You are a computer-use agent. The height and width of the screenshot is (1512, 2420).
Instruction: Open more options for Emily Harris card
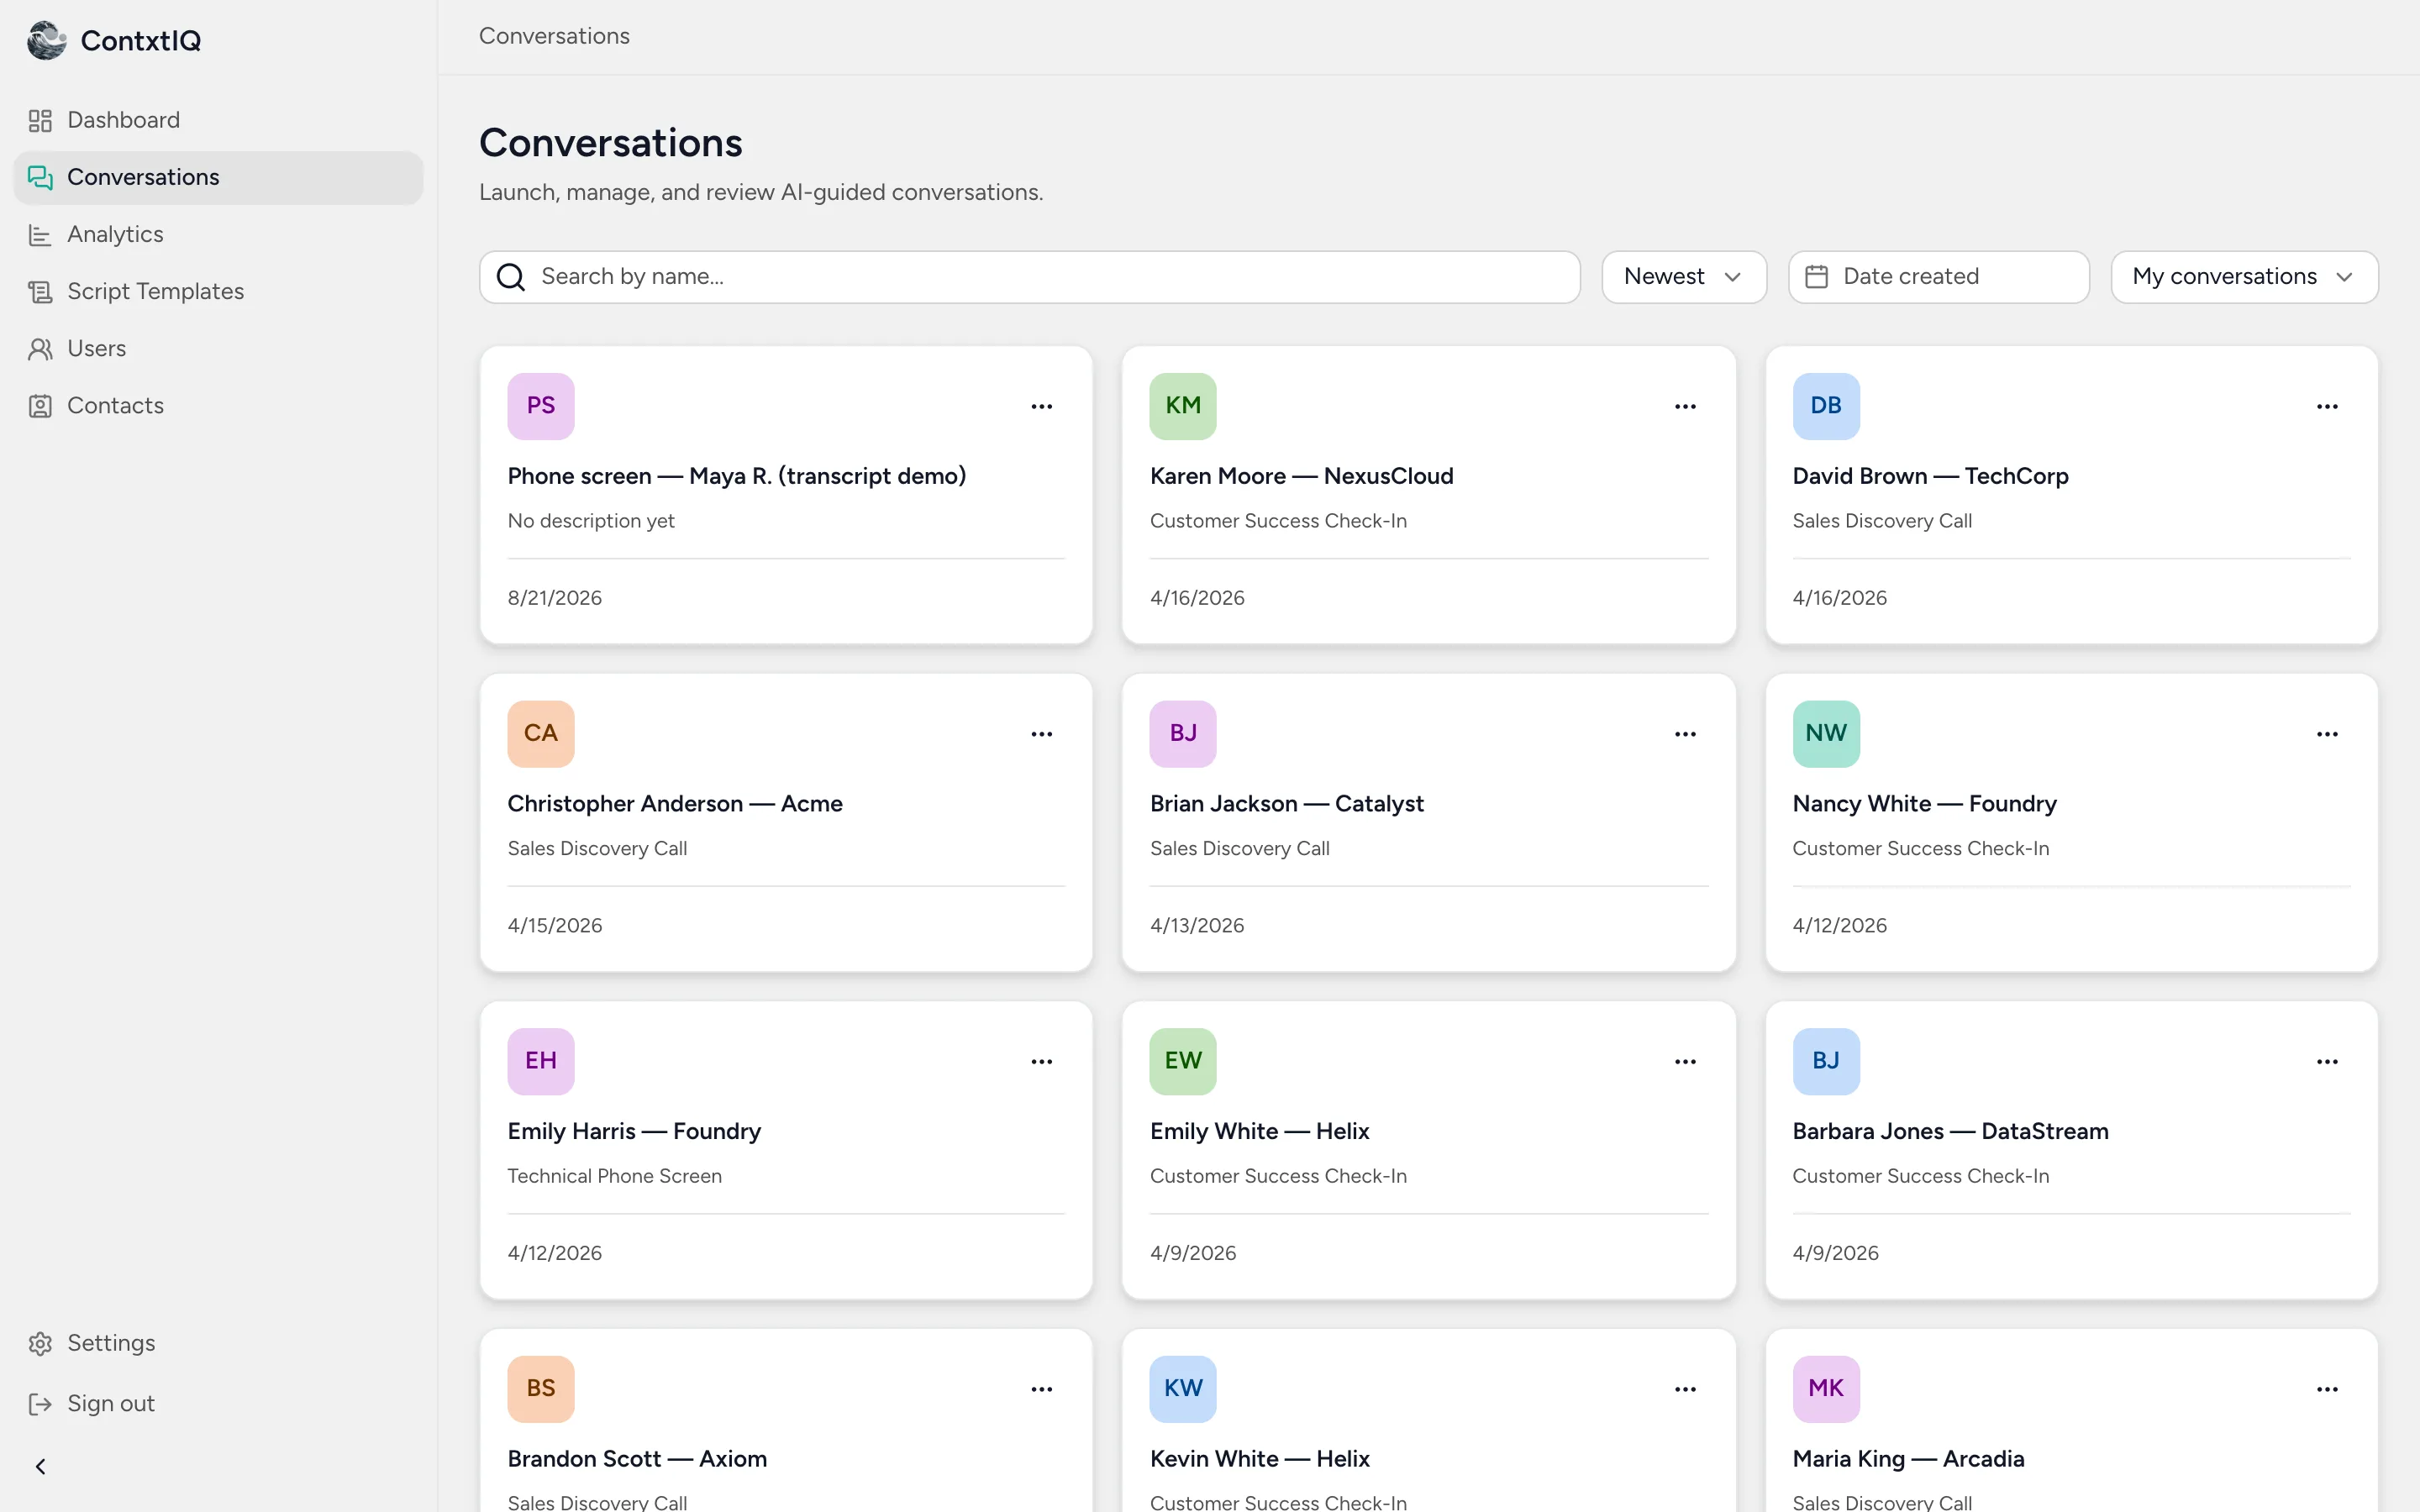pos(1042,1062)
